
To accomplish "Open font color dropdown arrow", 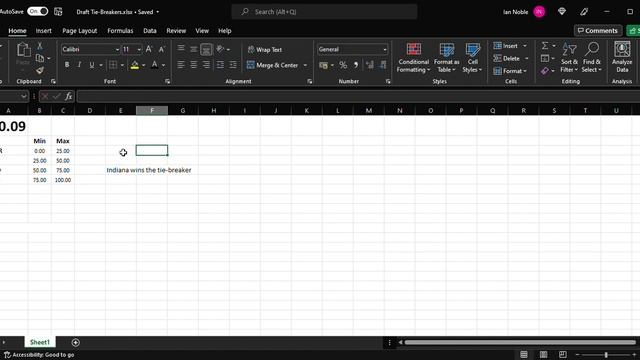I will (x=163, y=65).
